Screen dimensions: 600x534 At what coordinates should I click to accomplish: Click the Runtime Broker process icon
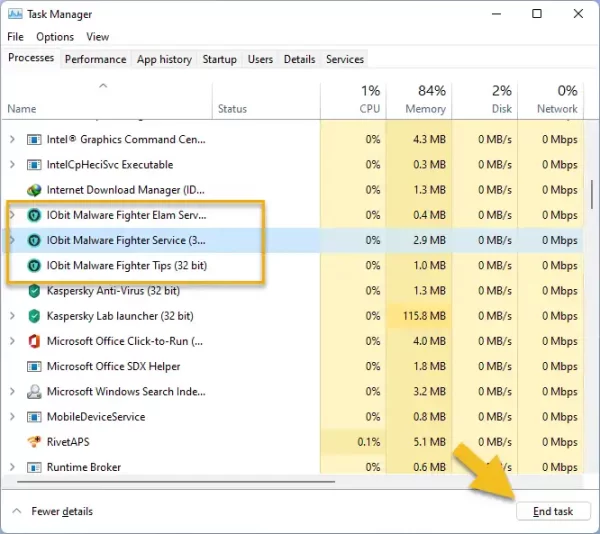click(34, 467)
